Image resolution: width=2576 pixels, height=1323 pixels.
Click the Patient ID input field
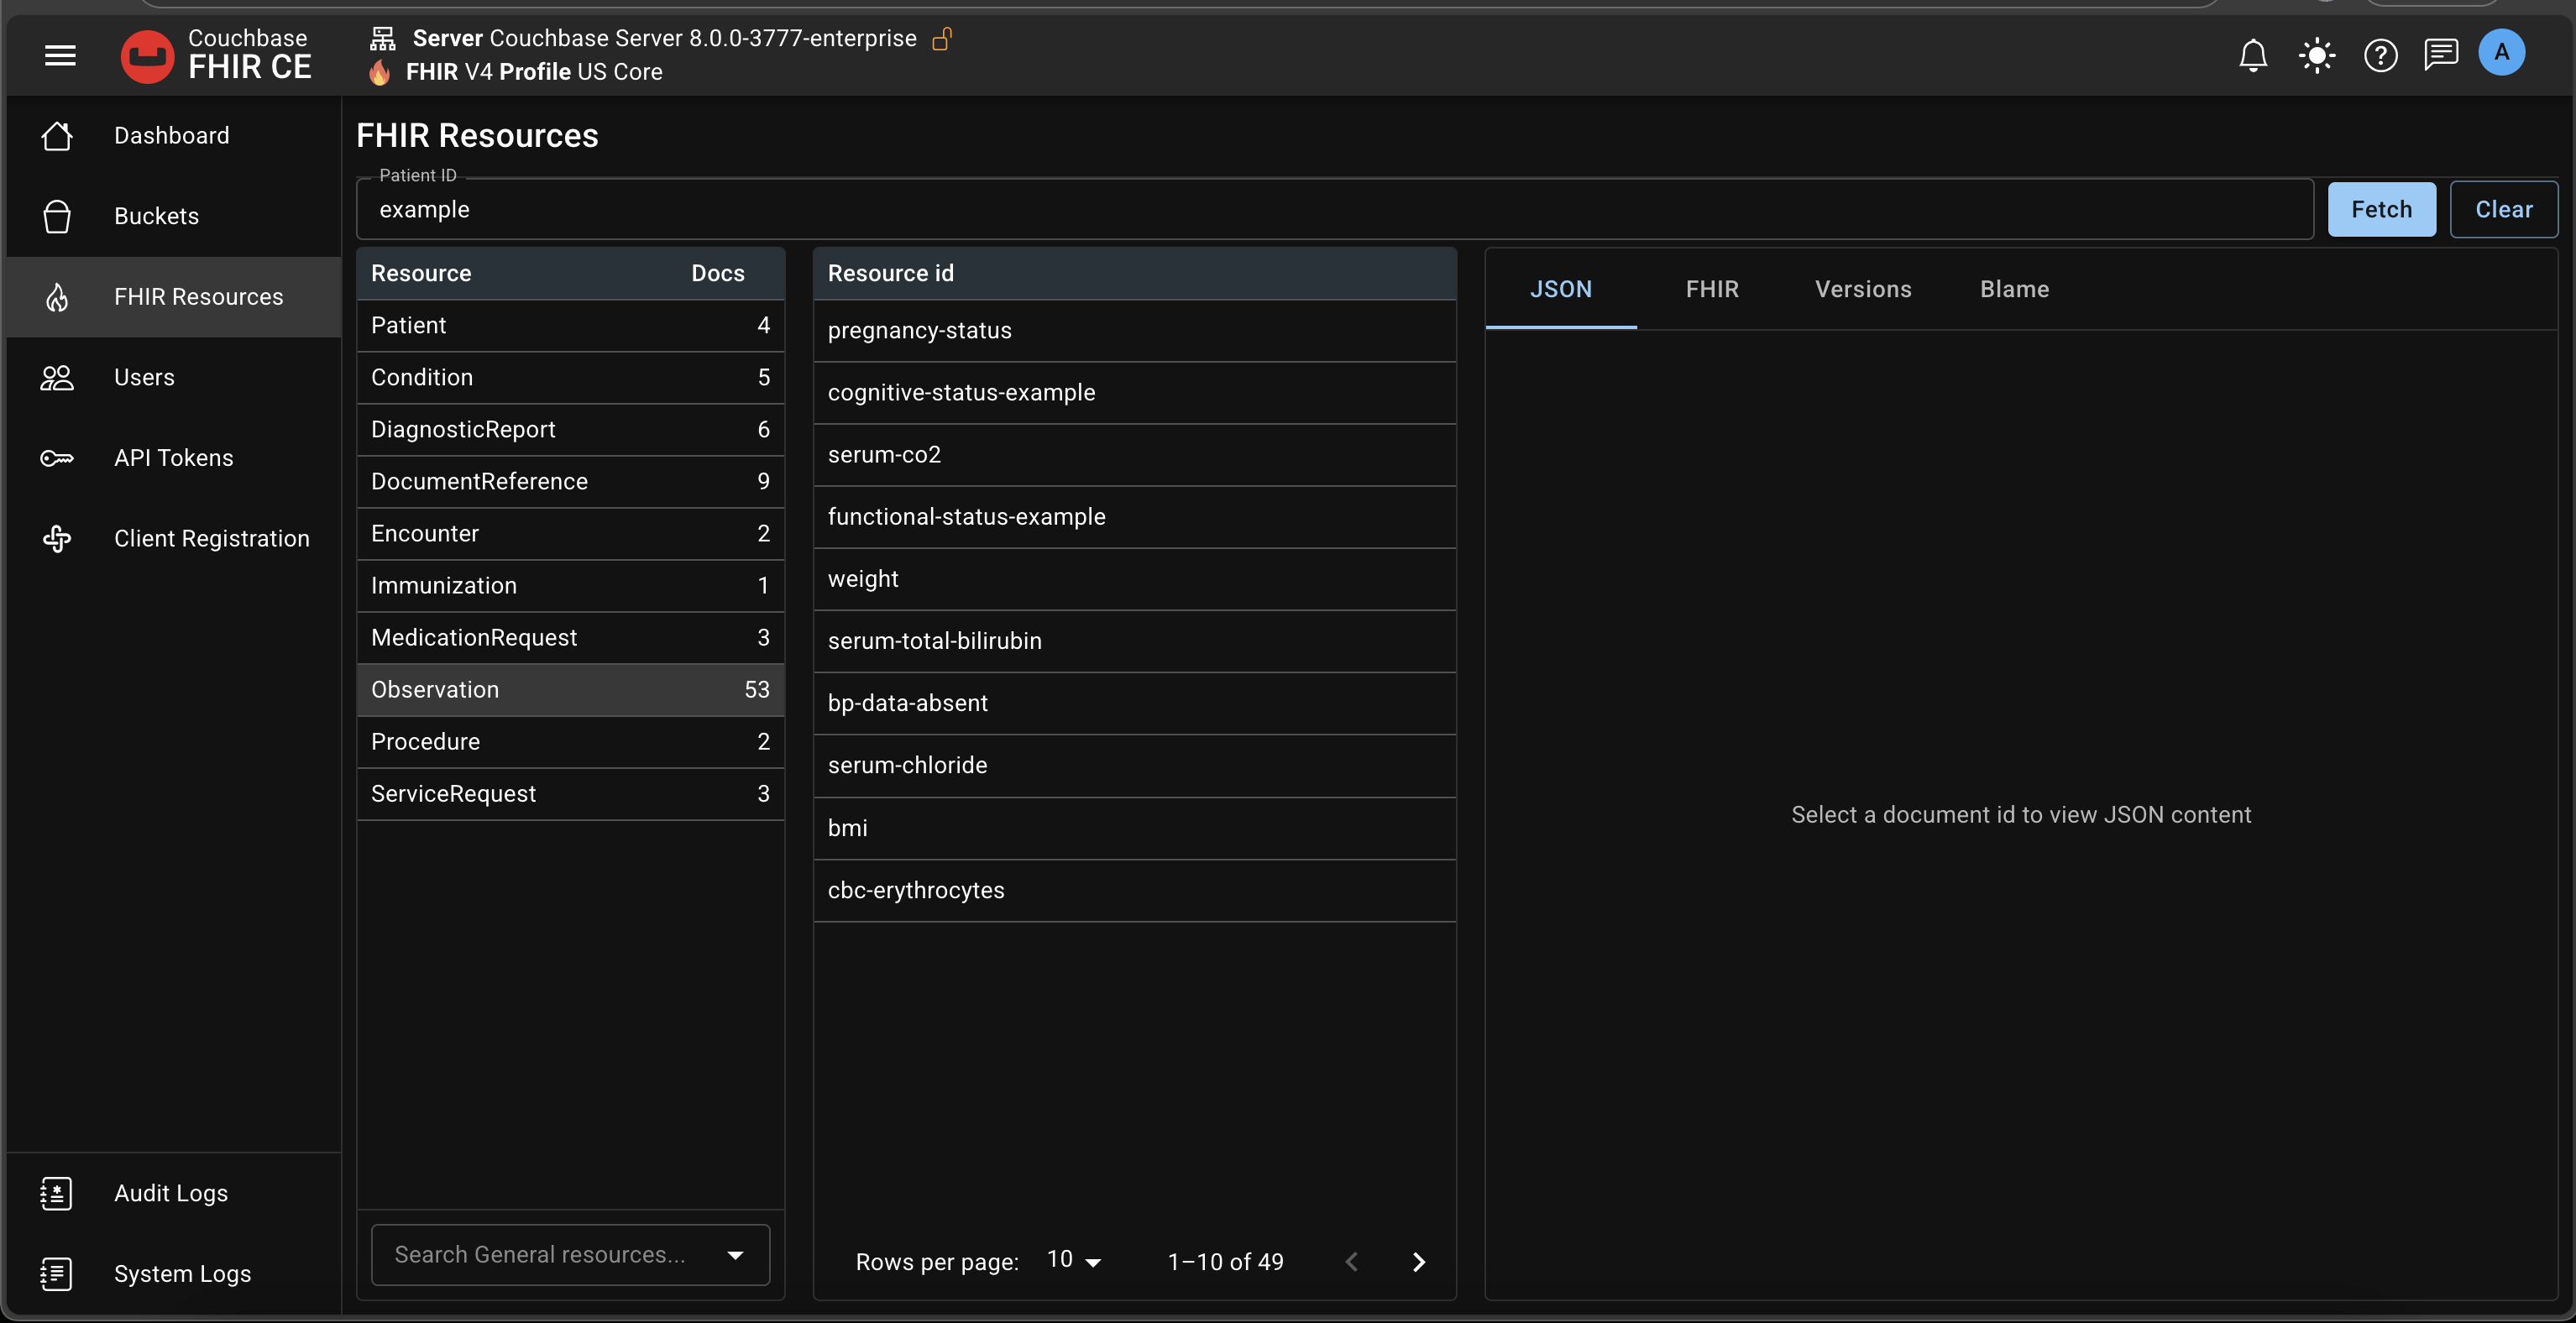[1334, 209]
